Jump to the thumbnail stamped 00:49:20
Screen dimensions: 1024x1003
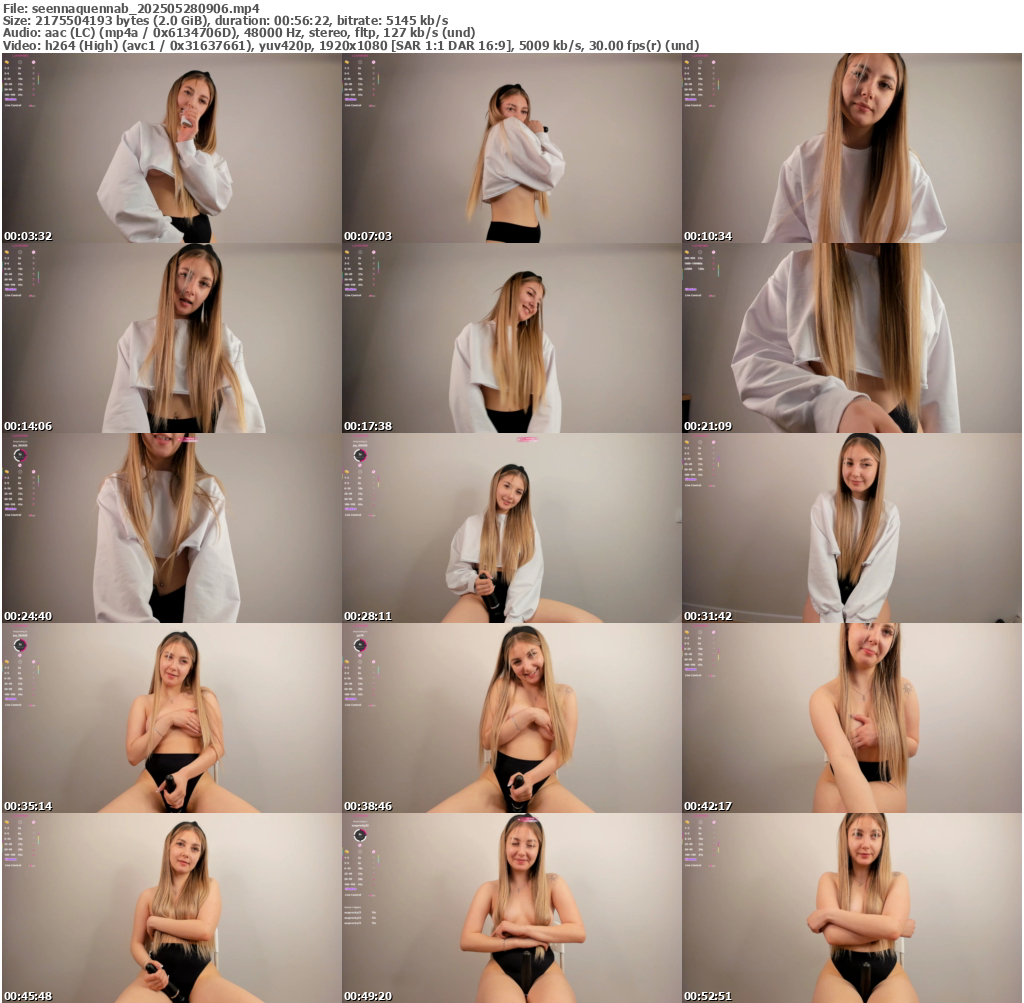coord(511,908)
